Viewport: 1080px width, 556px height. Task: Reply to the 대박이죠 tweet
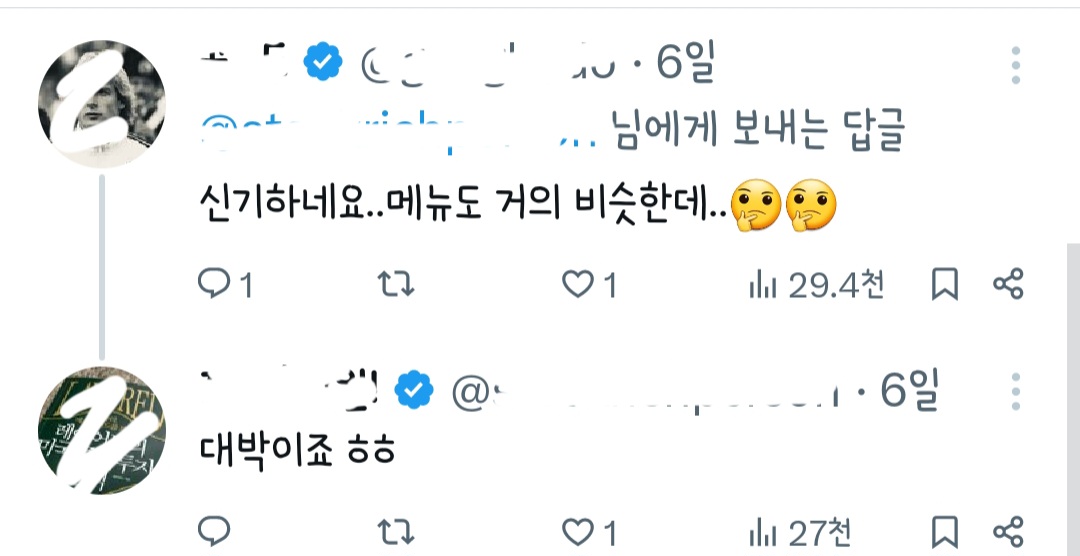214,530
